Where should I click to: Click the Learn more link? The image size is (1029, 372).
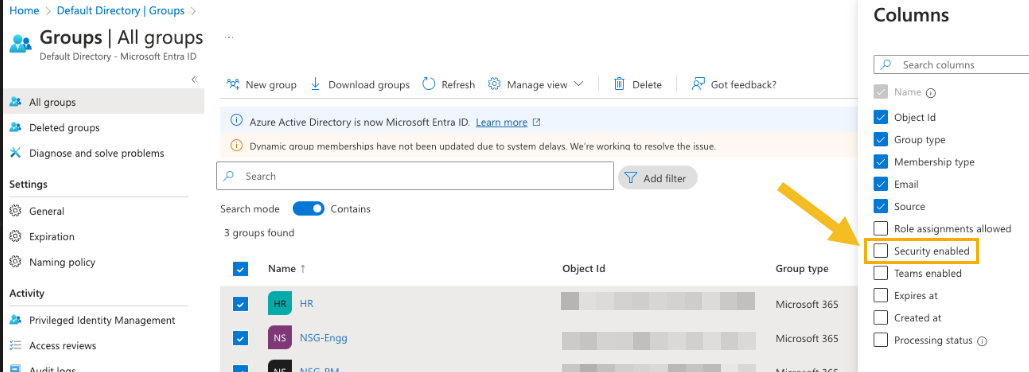point(501,122)
